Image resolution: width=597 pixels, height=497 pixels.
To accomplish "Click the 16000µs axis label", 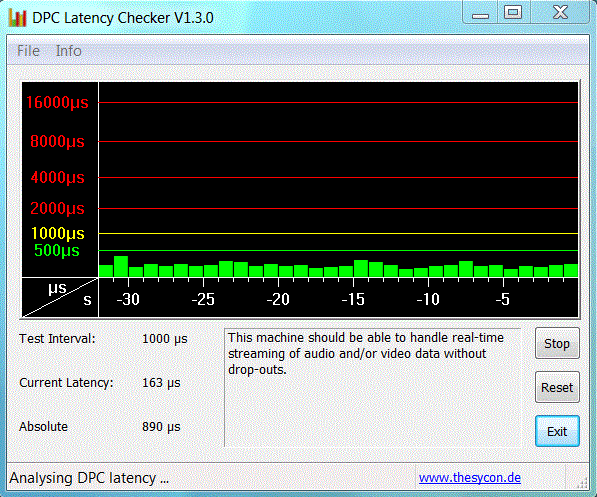I will pos(57,103).
